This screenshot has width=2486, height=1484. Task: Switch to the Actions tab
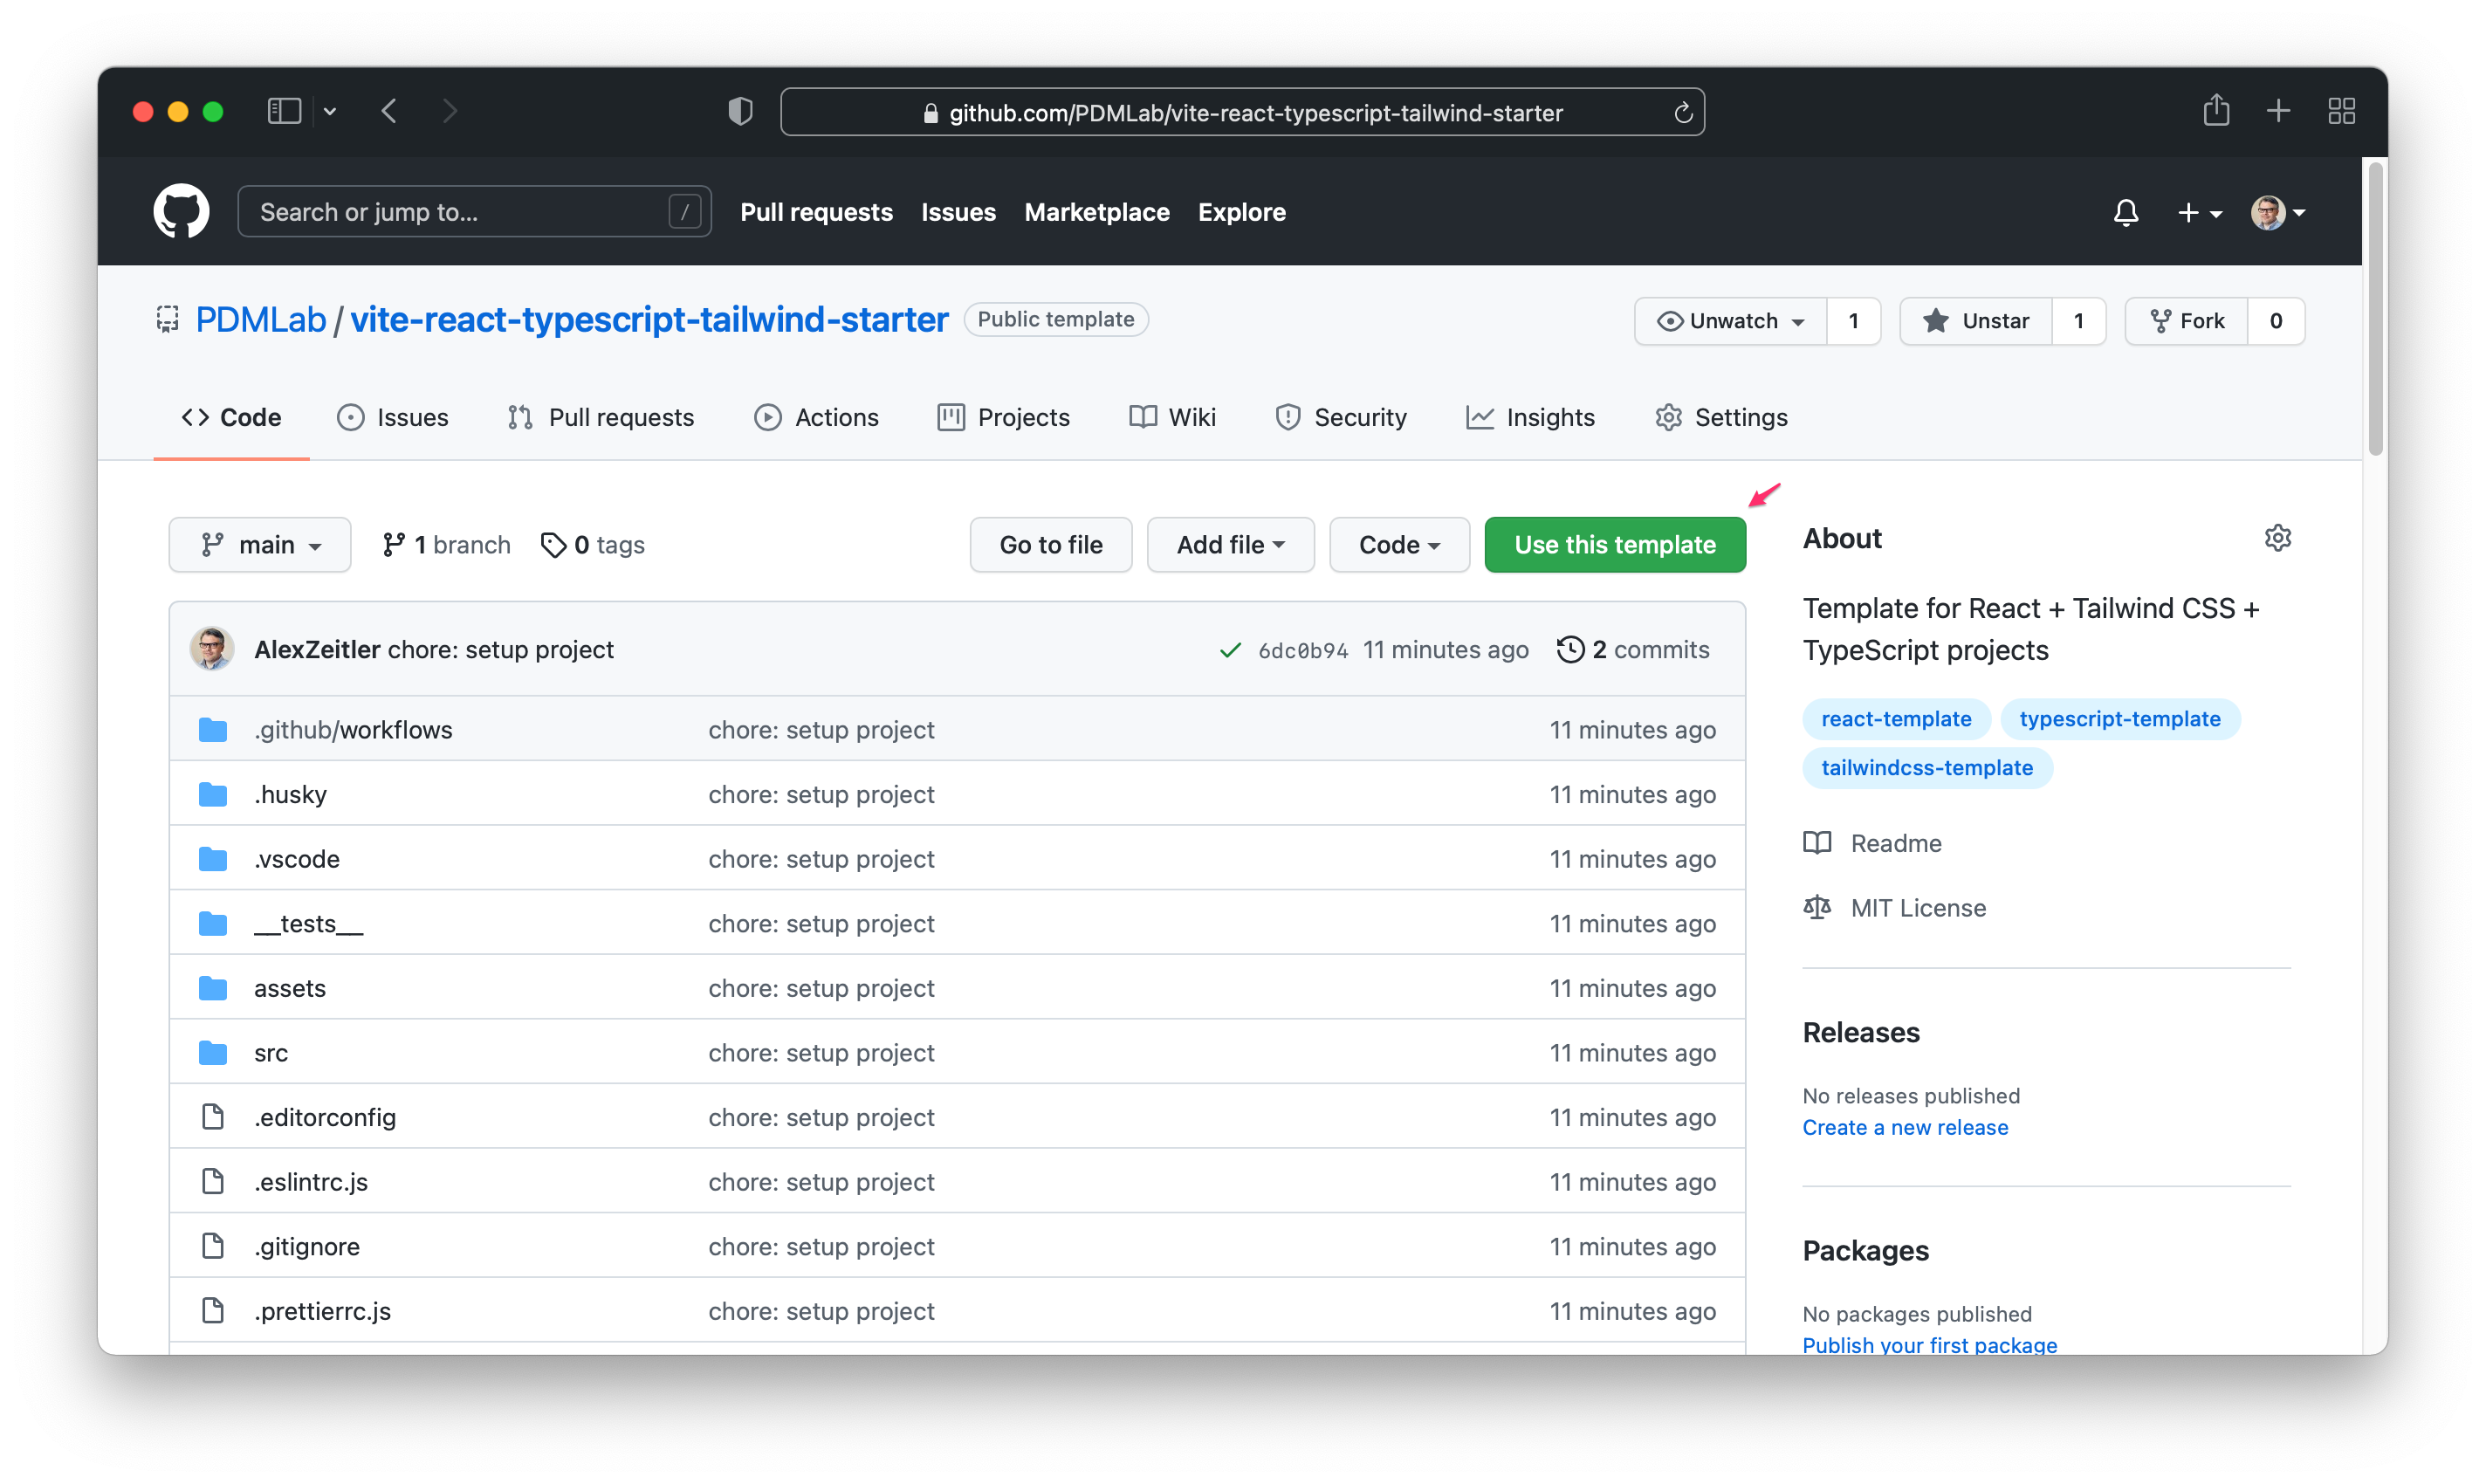pos(816,417)
